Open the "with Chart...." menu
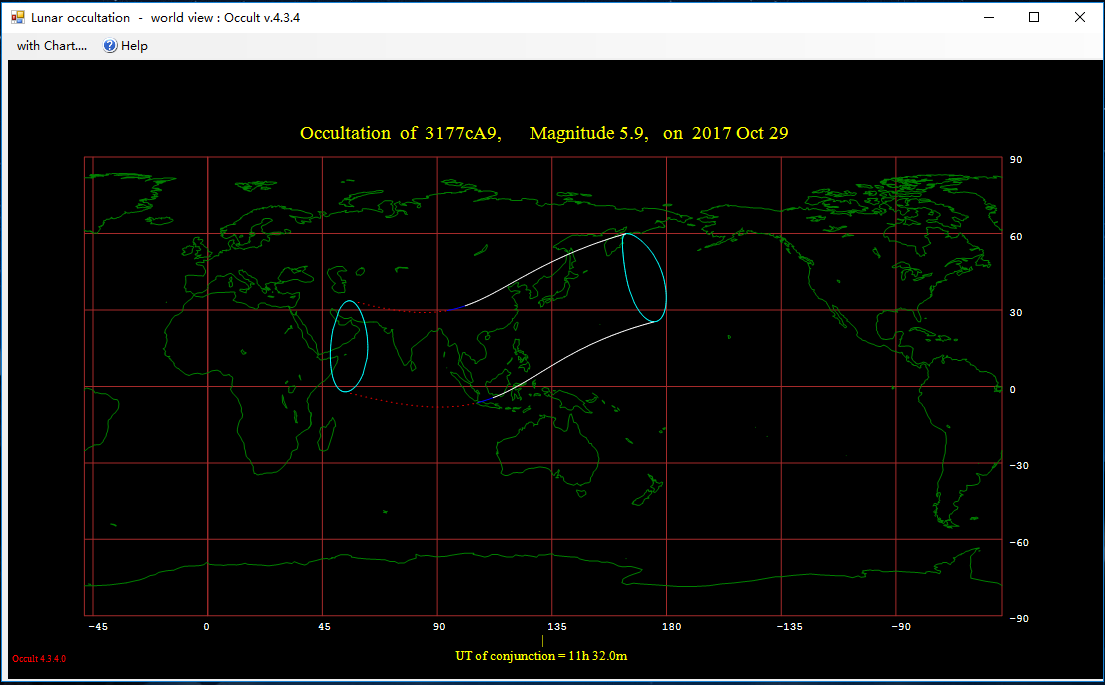The image size is (1105, 685). click(51, 46)
